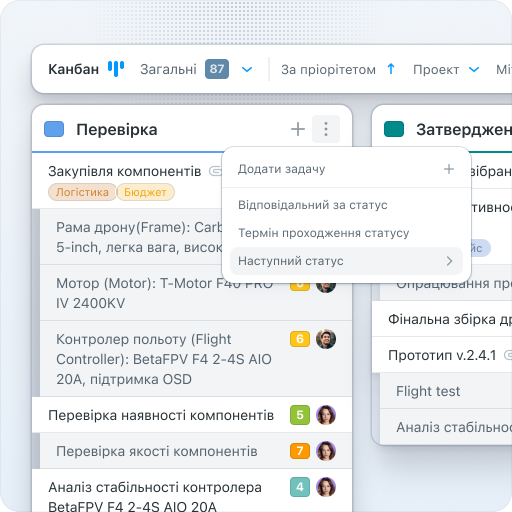This screenshot has width=512, height=512.
Task: Click assignee avatar on Аналіз стабільності контролера
Action: point(326,487)
